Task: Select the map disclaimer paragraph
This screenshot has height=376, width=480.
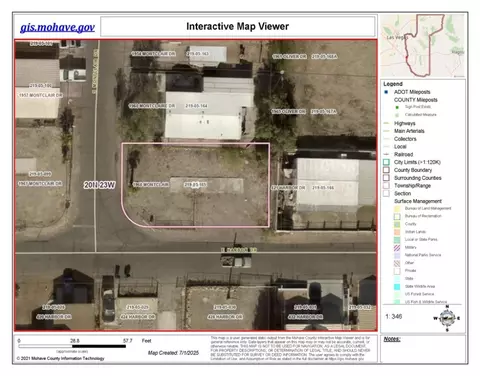Action: (290, 348)
